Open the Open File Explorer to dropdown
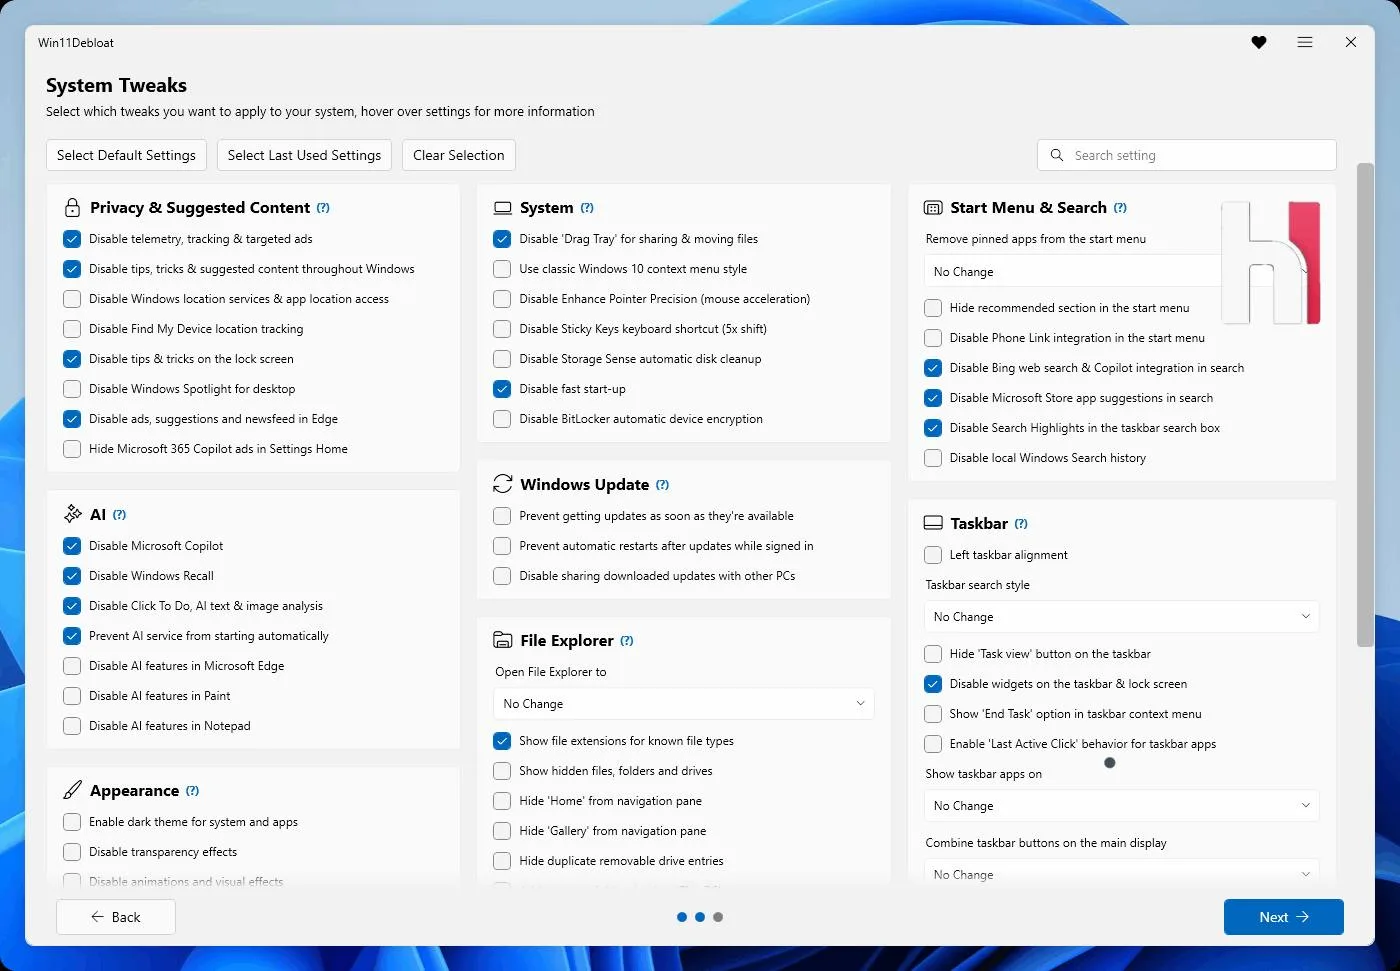The height and width of the screenshot is (971, 1400). click(x=684, y=704)
